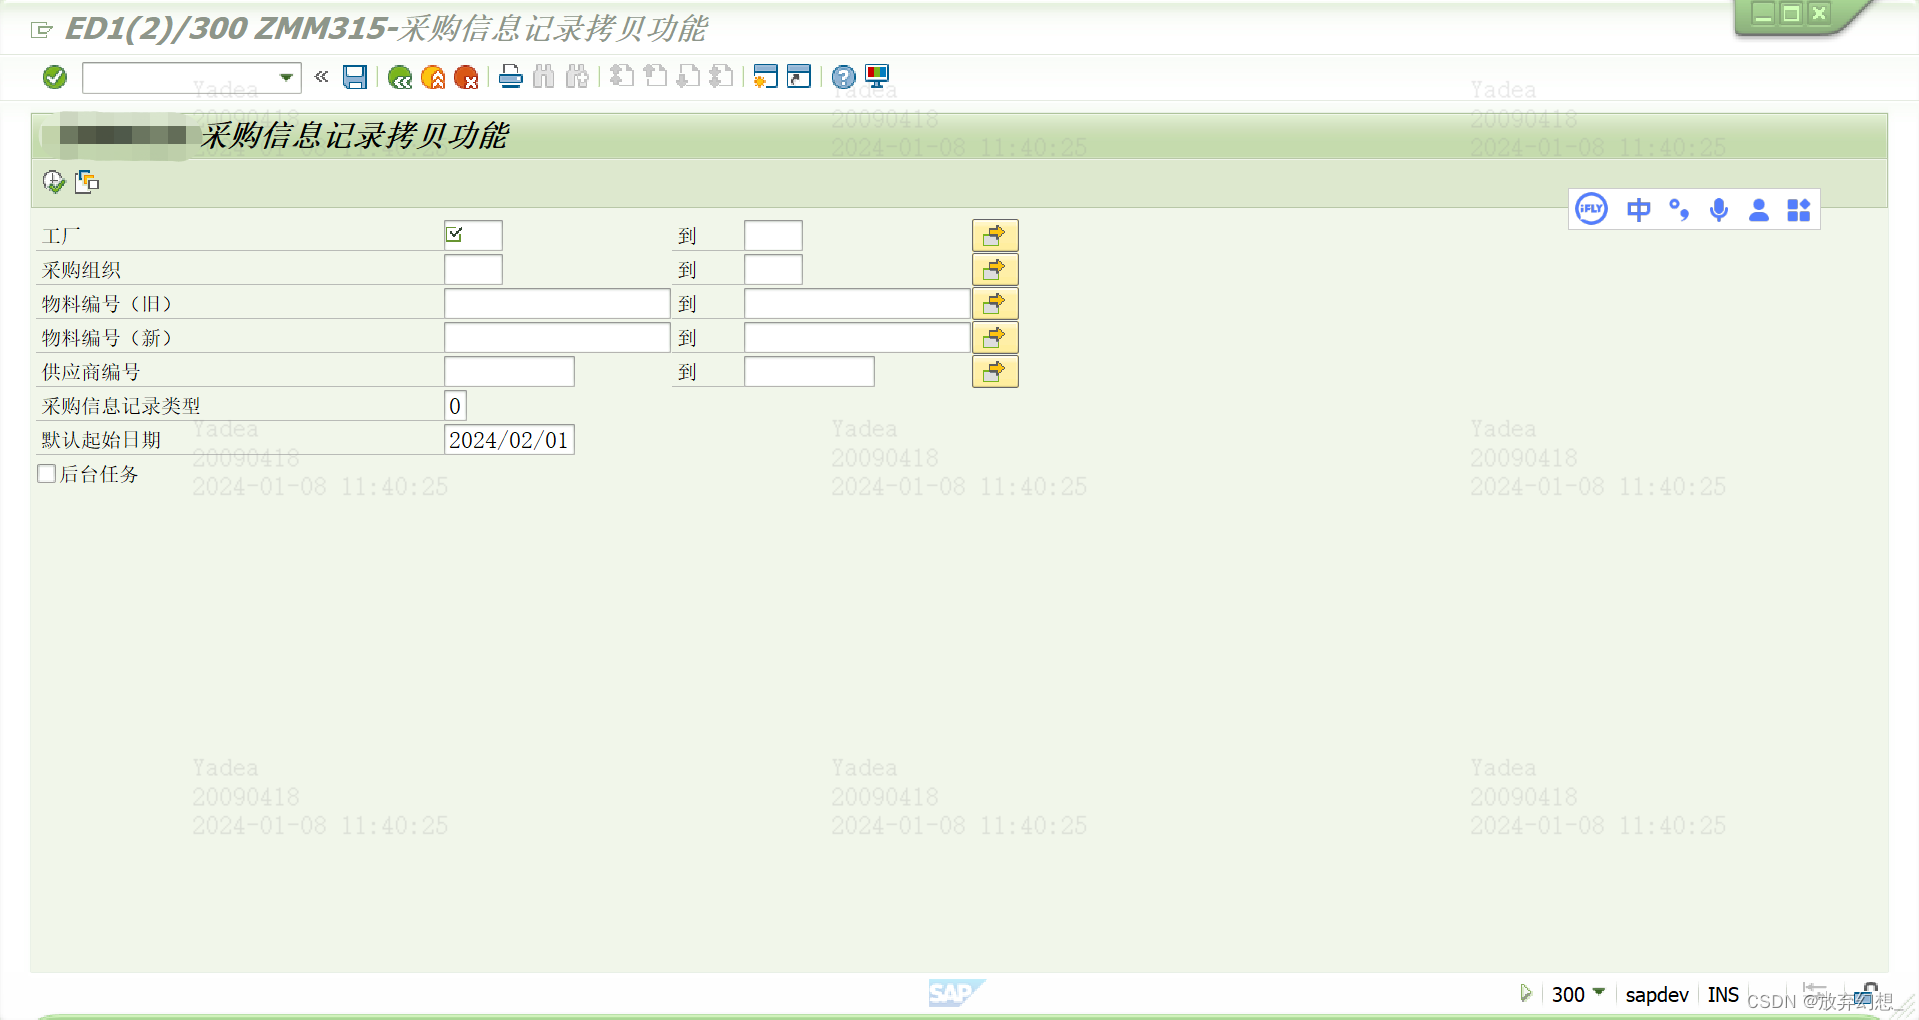The height and width of the screenshot is (1020, 1919).
Task: Open the window menu icon beside title
Action: (x=41, y=30)
